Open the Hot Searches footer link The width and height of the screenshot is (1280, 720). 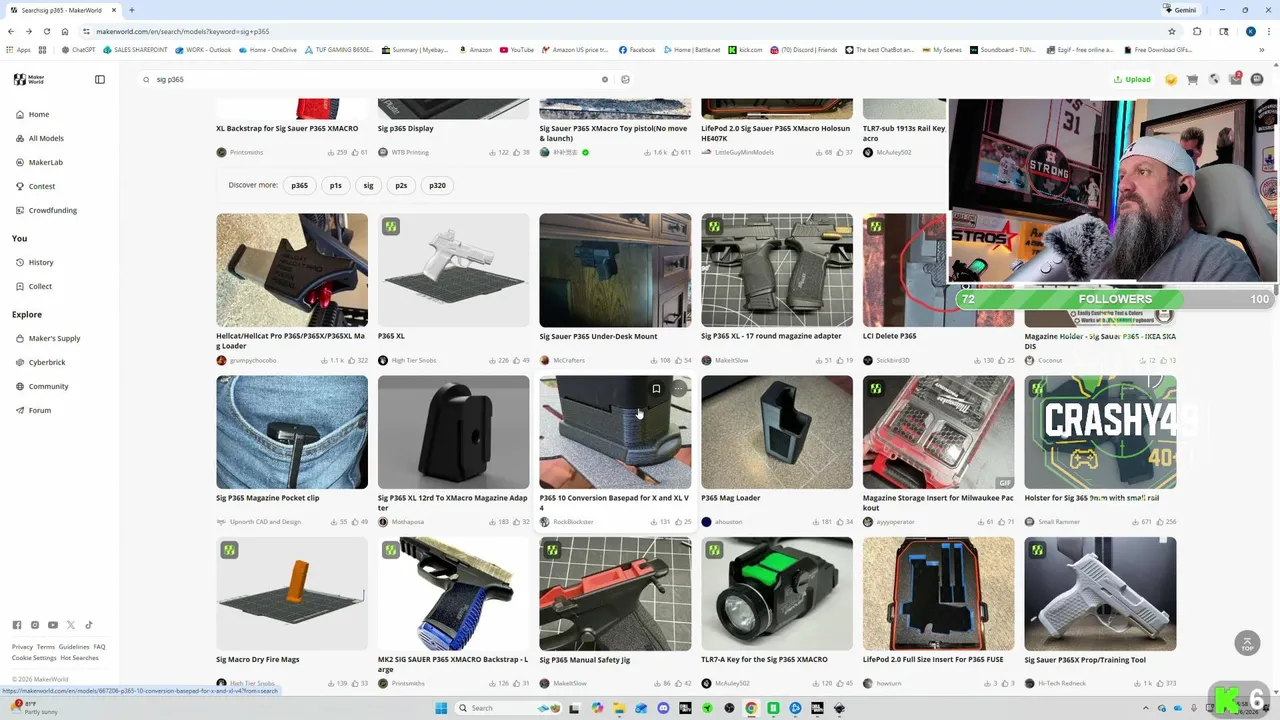(79, 658)
